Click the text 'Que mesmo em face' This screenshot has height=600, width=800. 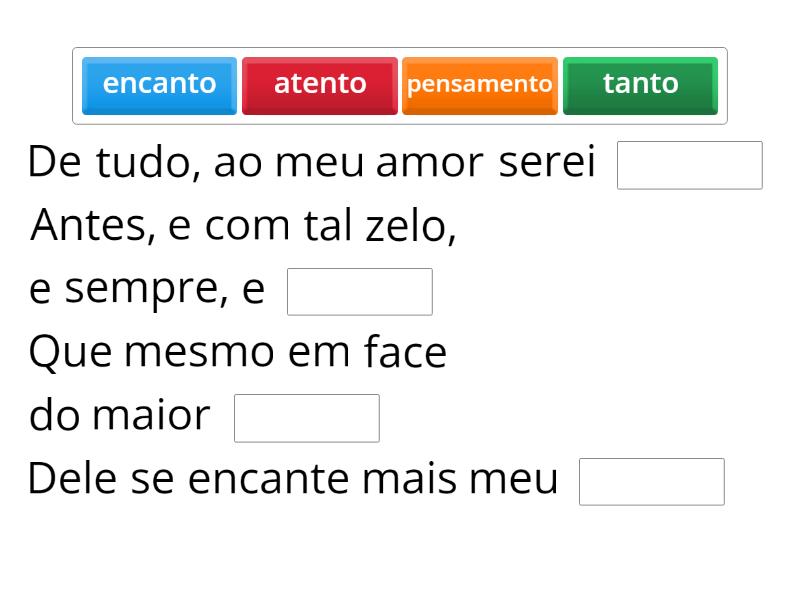237,352
